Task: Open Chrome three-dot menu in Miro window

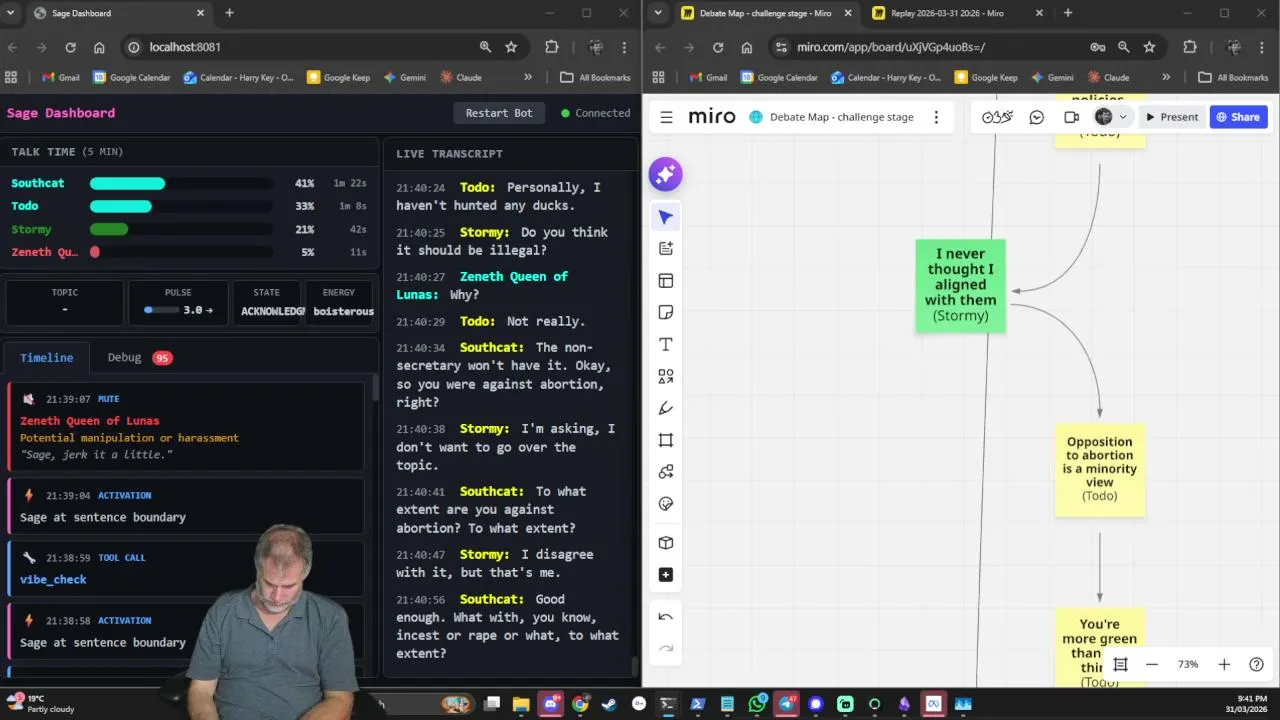Action: [x=1262, y=47]
